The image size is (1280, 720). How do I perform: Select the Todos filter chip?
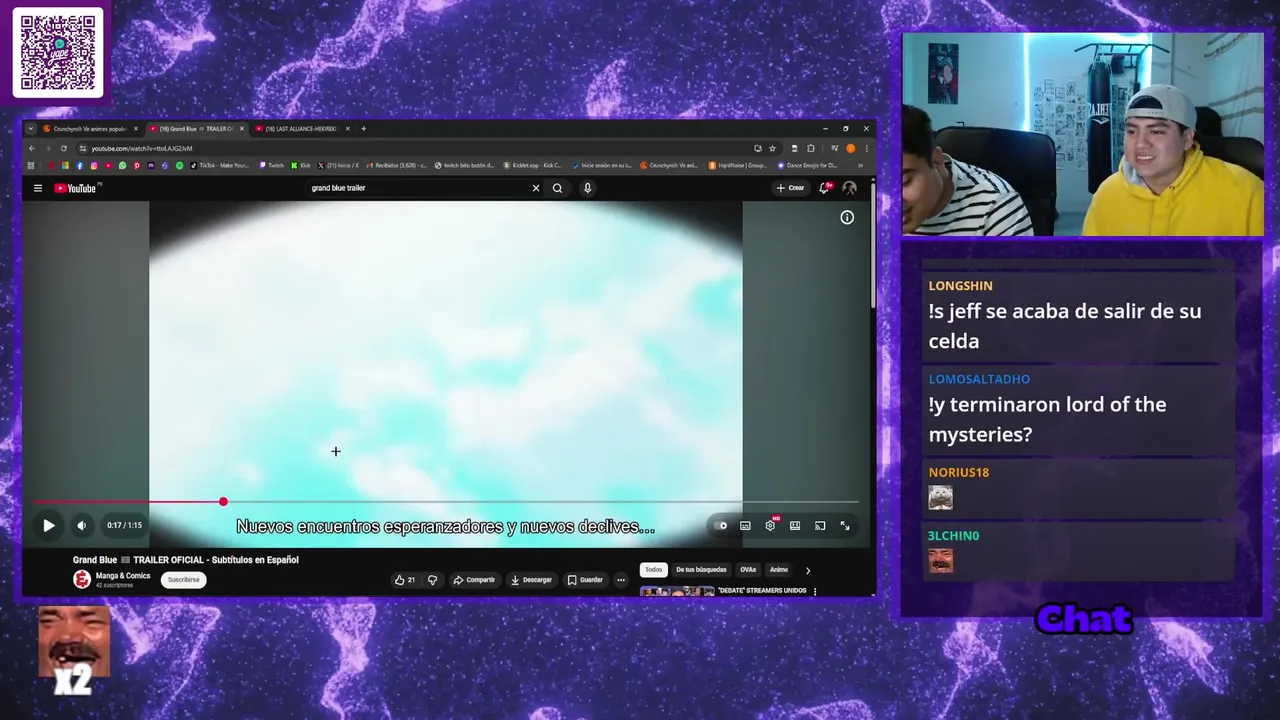(x=653, y=570)
